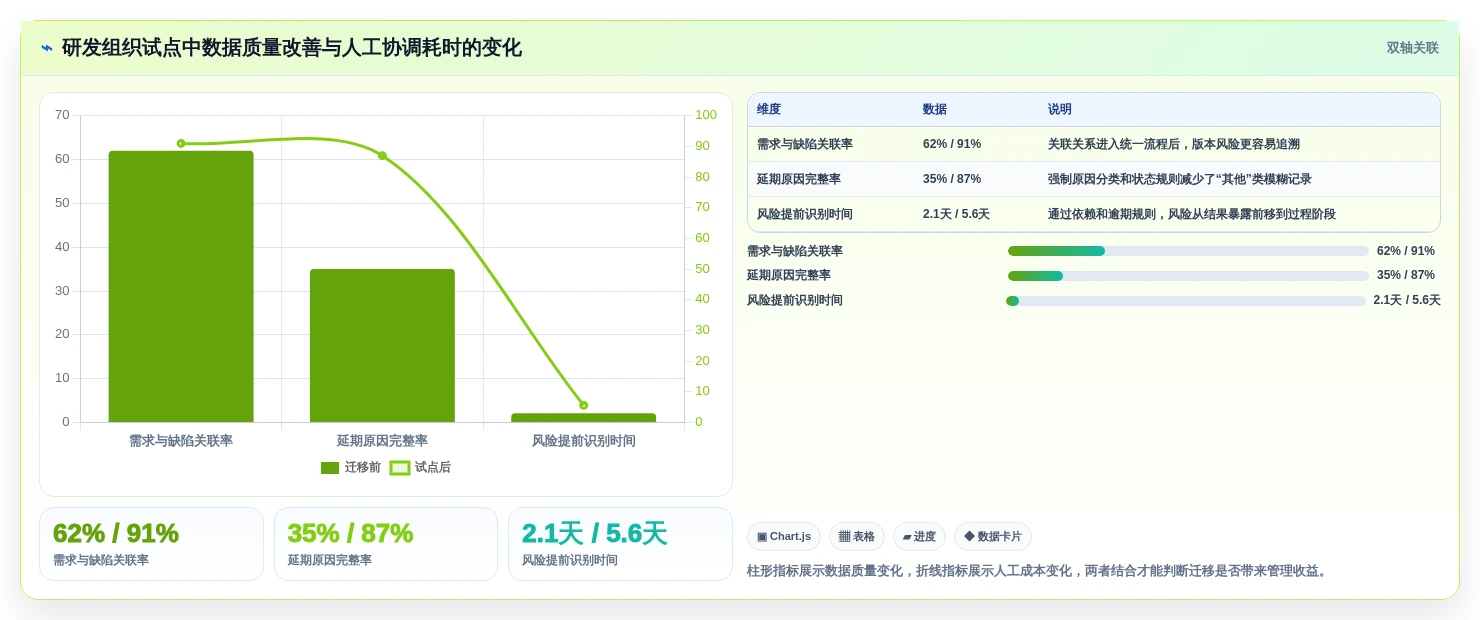The image size is (1480, 620).
Task: Click the 双轴关联 label in header
Action: [1412, 48]
